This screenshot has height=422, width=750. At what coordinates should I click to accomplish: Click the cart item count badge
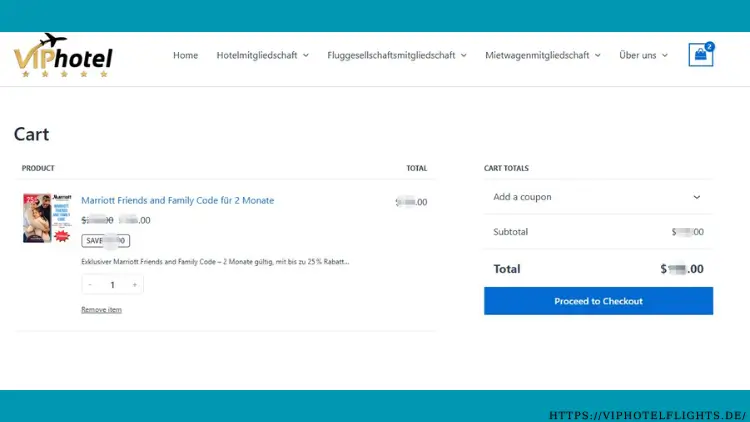coord(709,46)
